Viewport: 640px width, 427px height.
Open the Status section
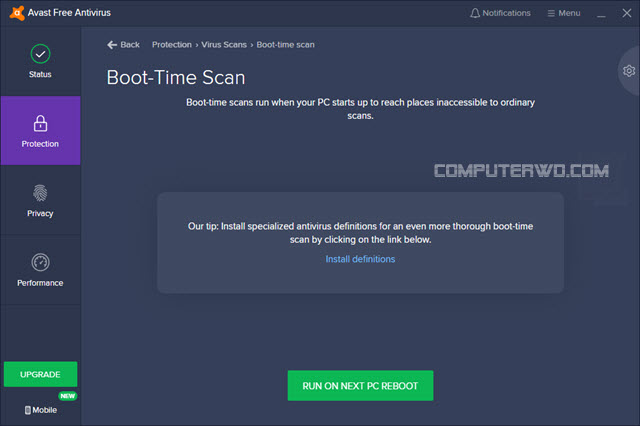point(40,61)
